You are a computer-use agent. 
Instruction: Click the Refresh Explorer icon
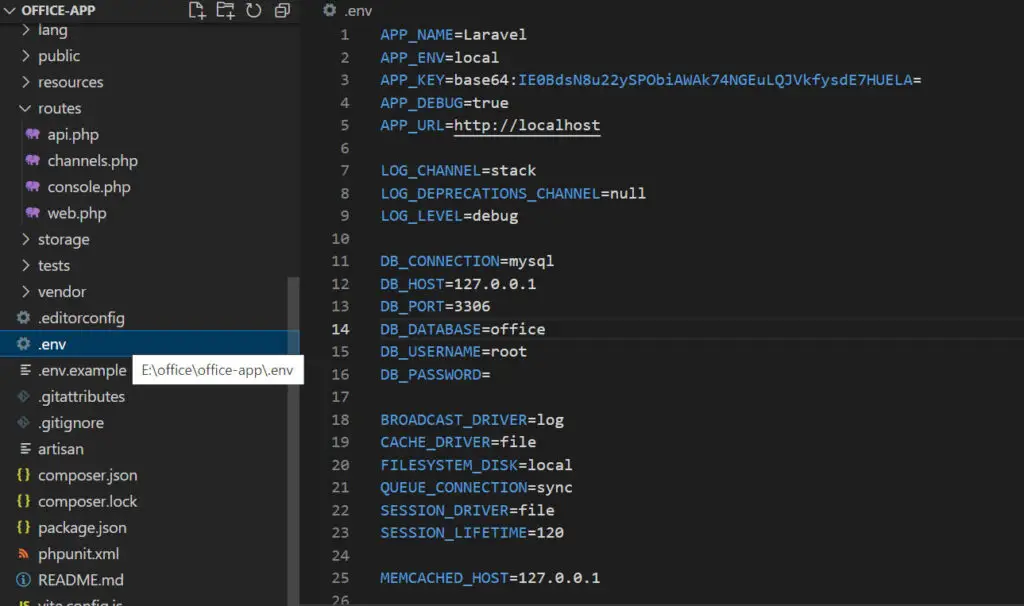pos(254,10)
